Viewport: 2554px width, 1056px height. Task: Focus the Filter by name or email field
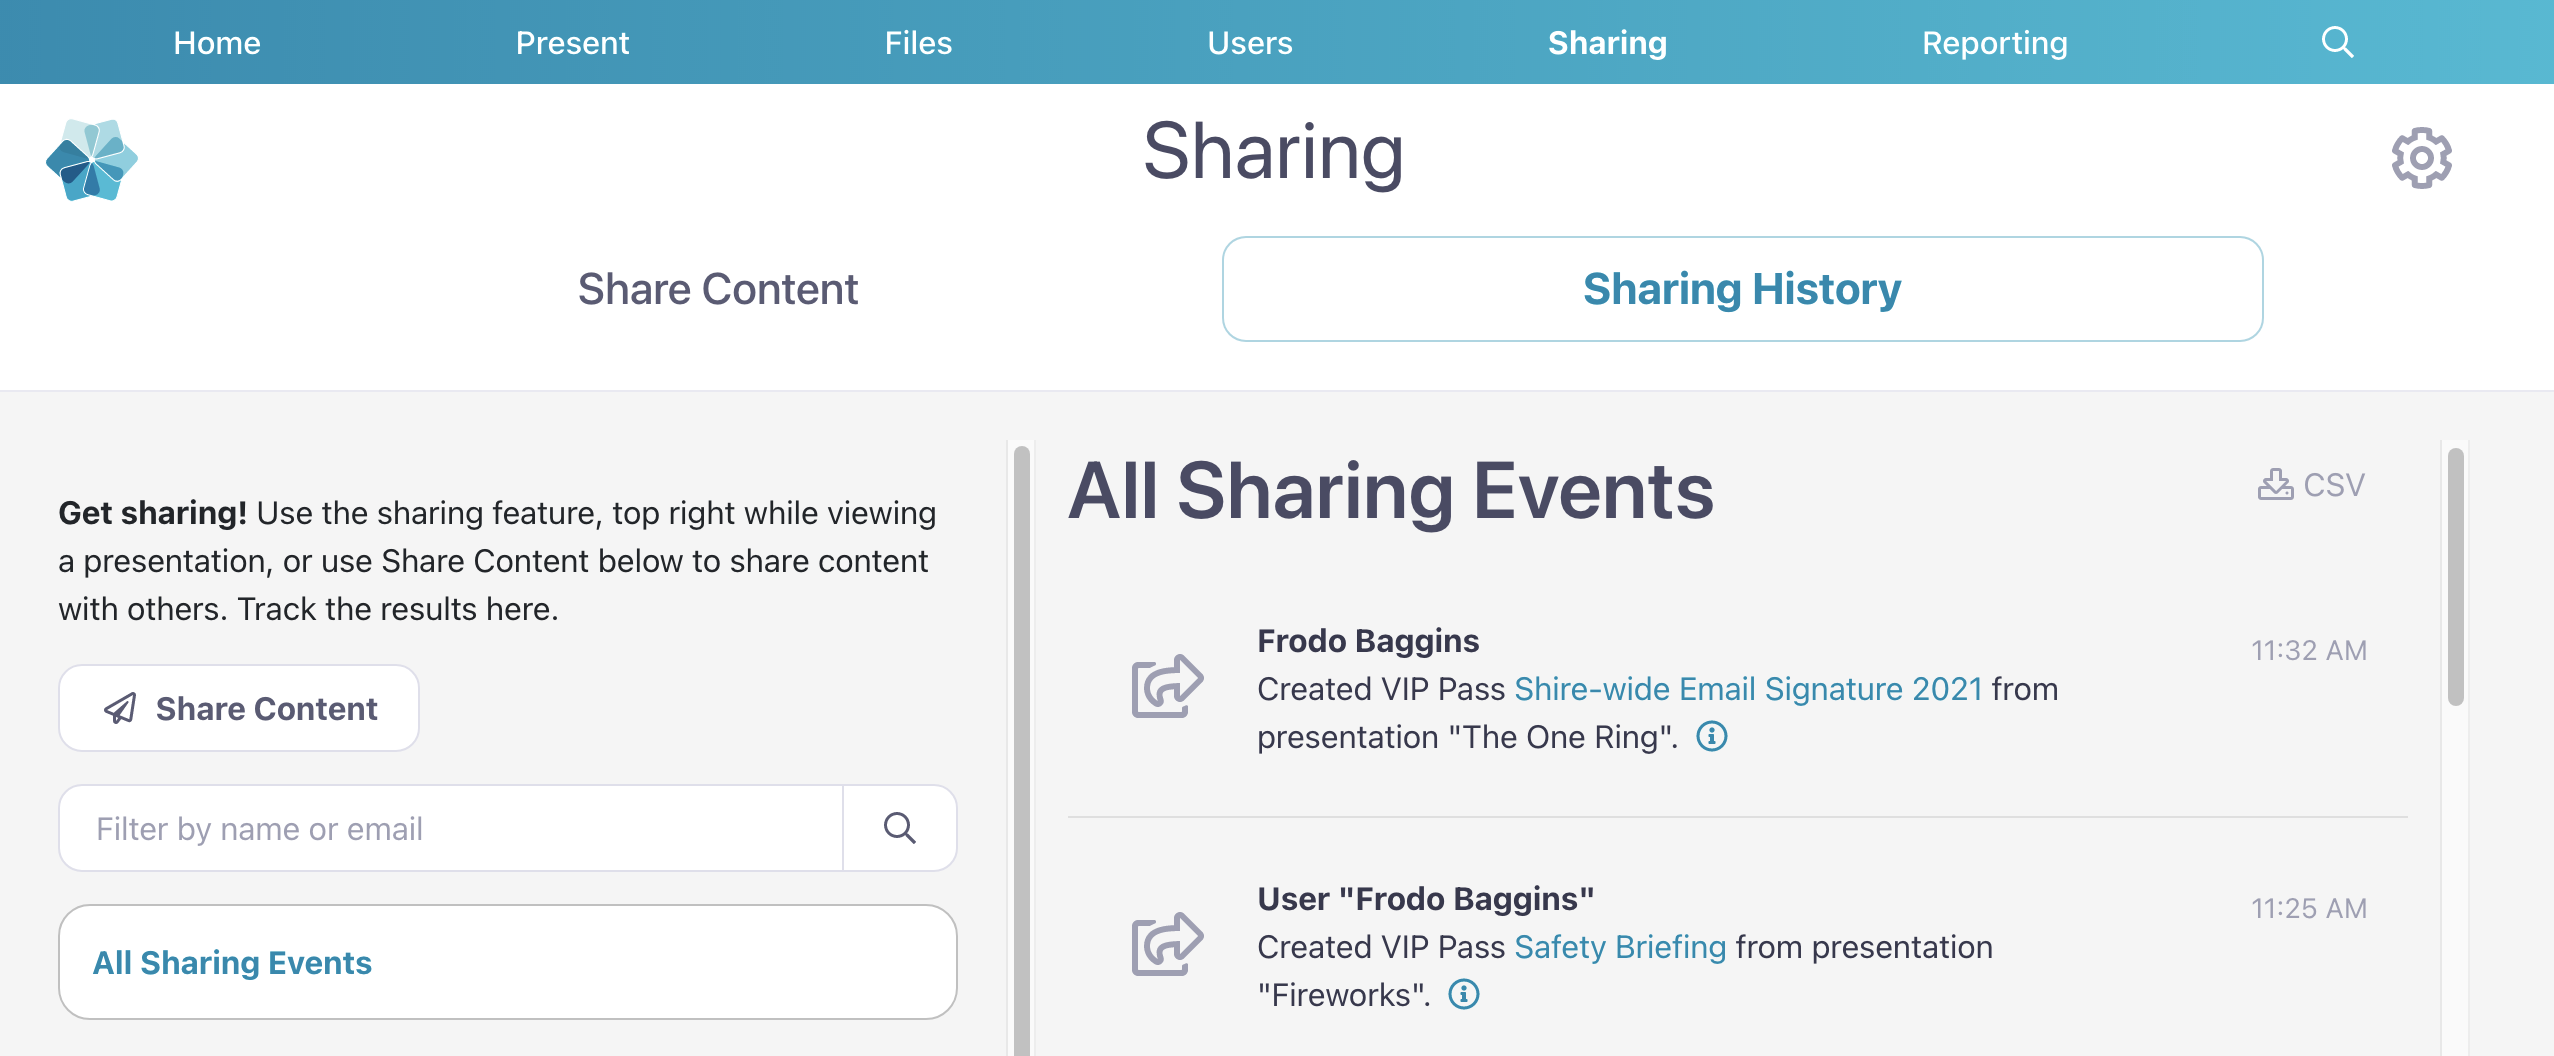coord(451,828)
